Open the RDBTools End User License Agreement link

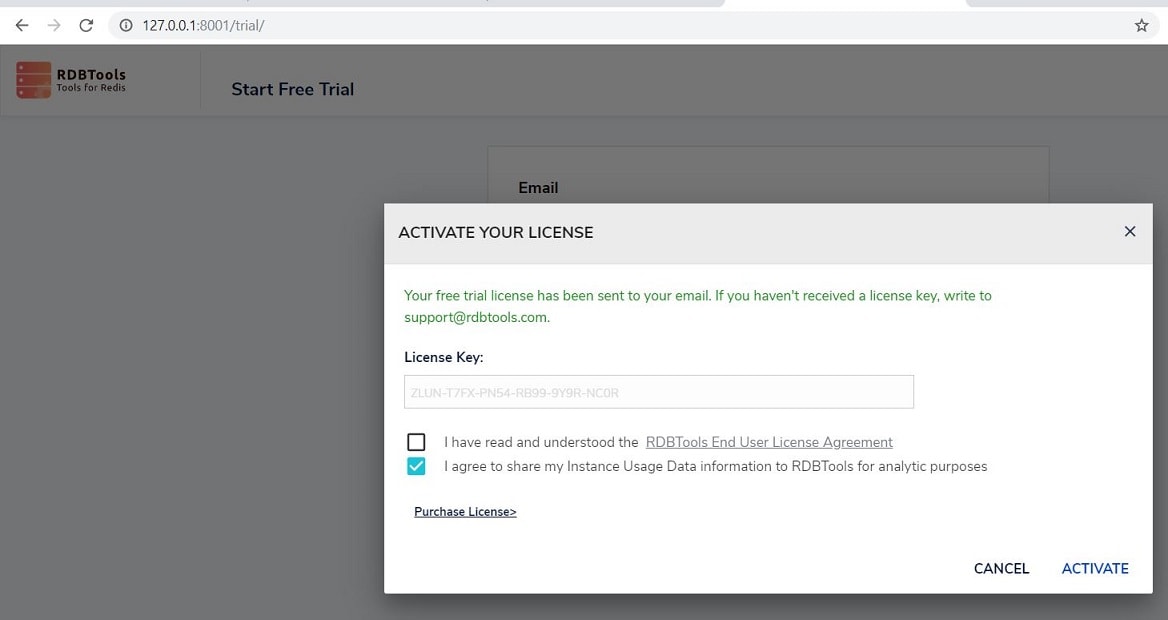click(x=769, y=442)
